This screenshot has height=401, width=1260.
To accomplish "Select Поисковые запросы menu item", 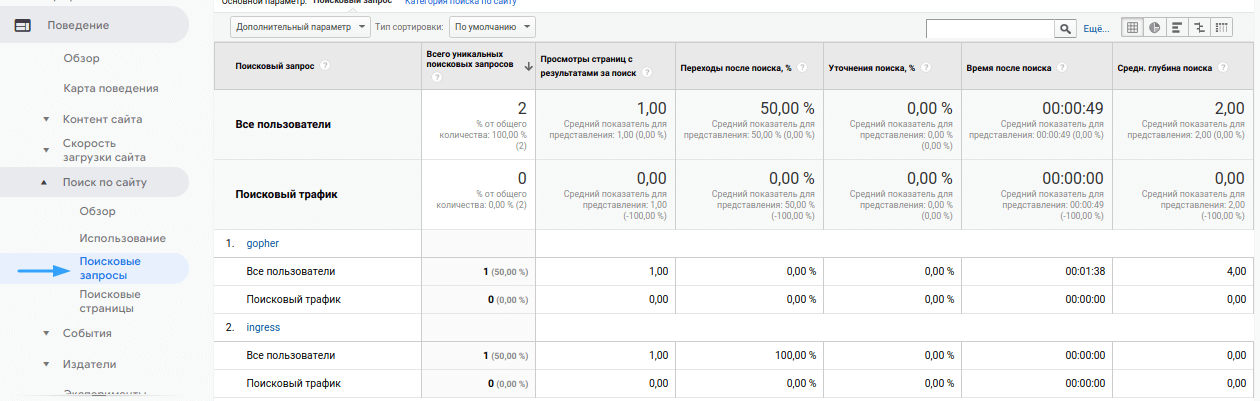I will tap(110, 268).
